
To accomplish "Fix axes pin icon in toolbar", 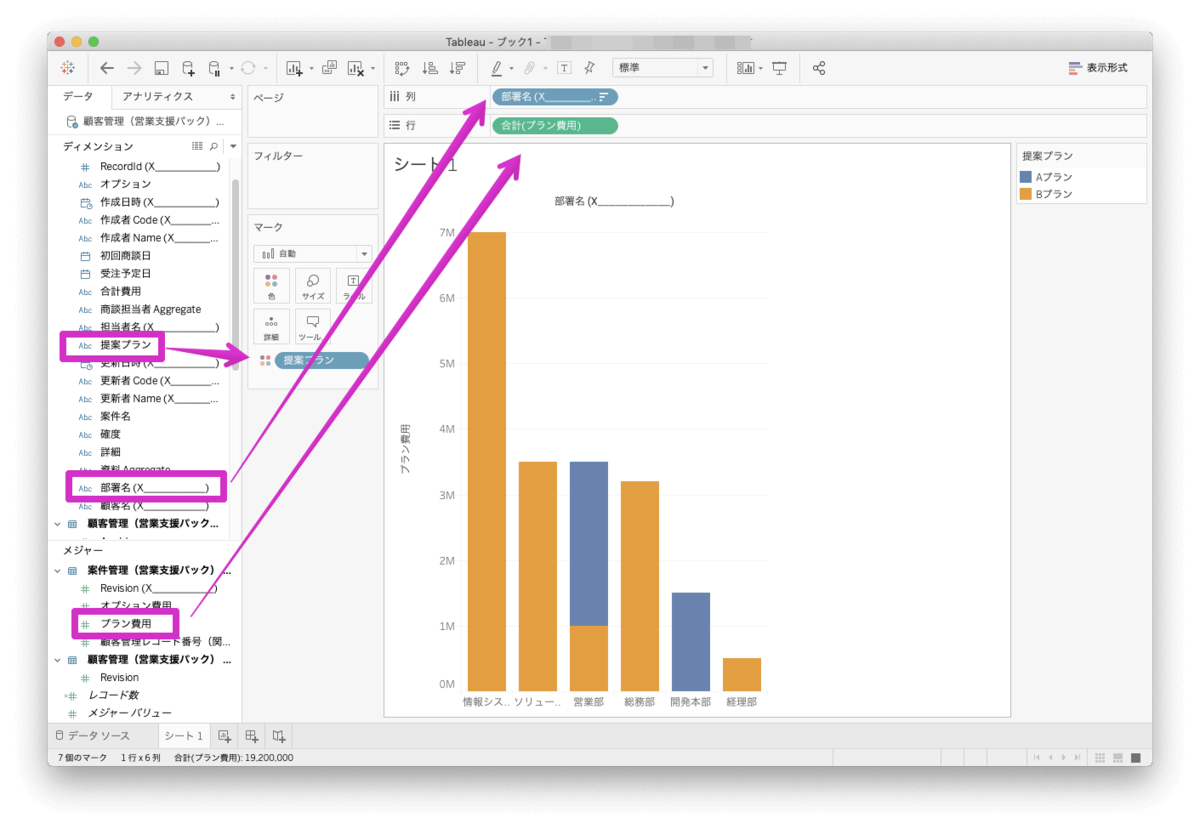I will click(590, 68).
